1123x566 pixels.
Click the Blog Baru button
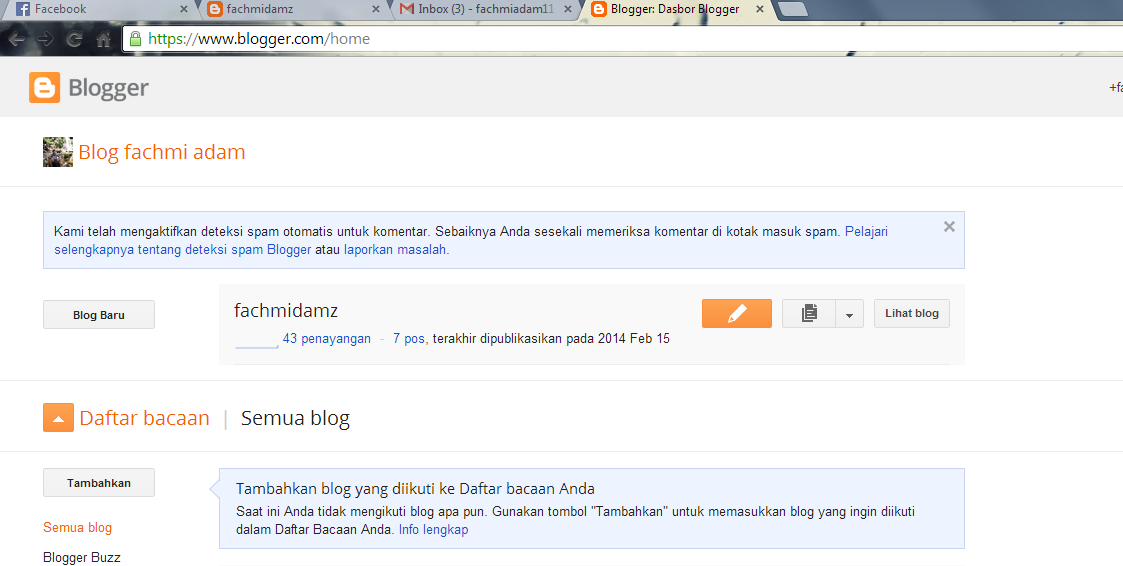pyautogui.click(x=99, y=315)
